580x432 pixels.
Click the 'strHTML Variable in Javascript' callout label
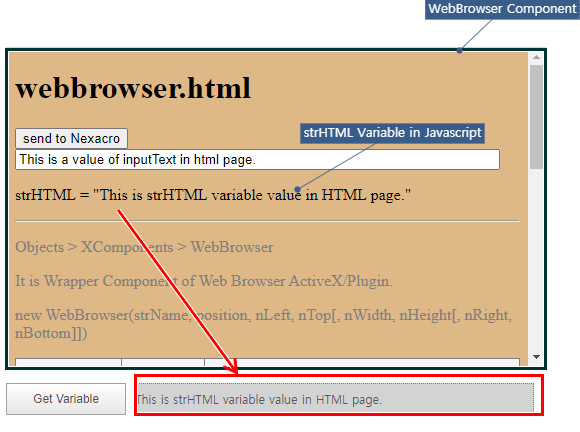tap(392, 133)
